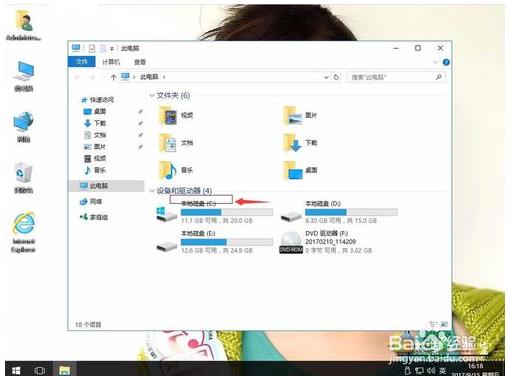Collapse the 文件夹 (6) group
Image resolution: width=510 pixels, height=377 pixels.
tap(152, 96)
